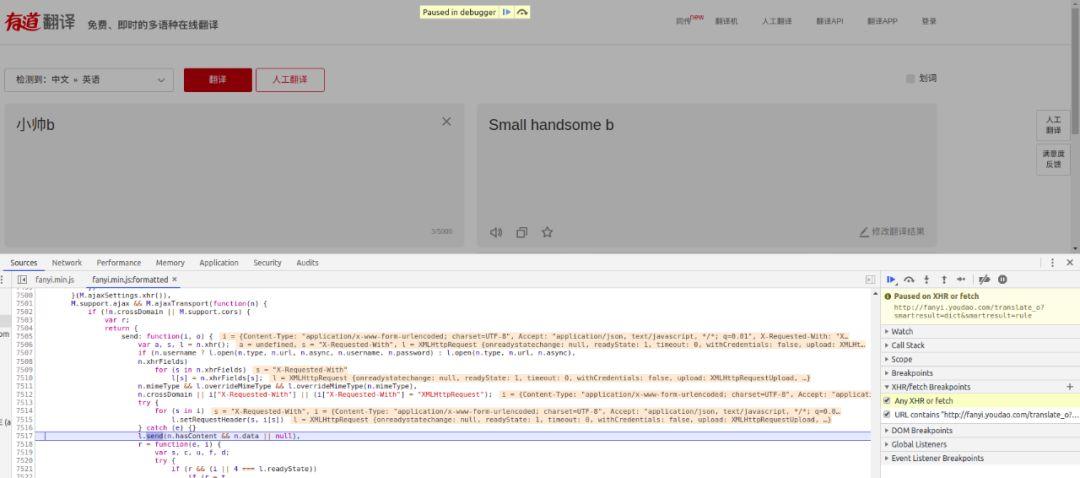Favorite the translation with star icon
Image resolution: width=1080 pixels, height=478 pixels.
[547, 232]
